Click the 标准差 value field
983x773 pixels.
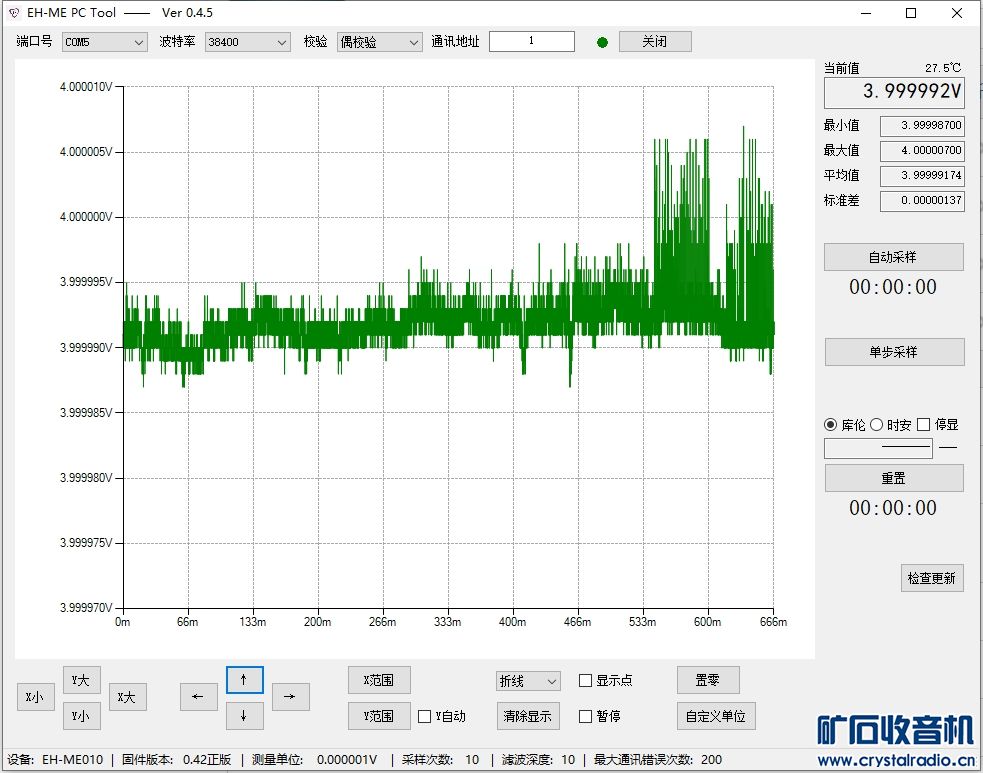click(x=922, y=201)
